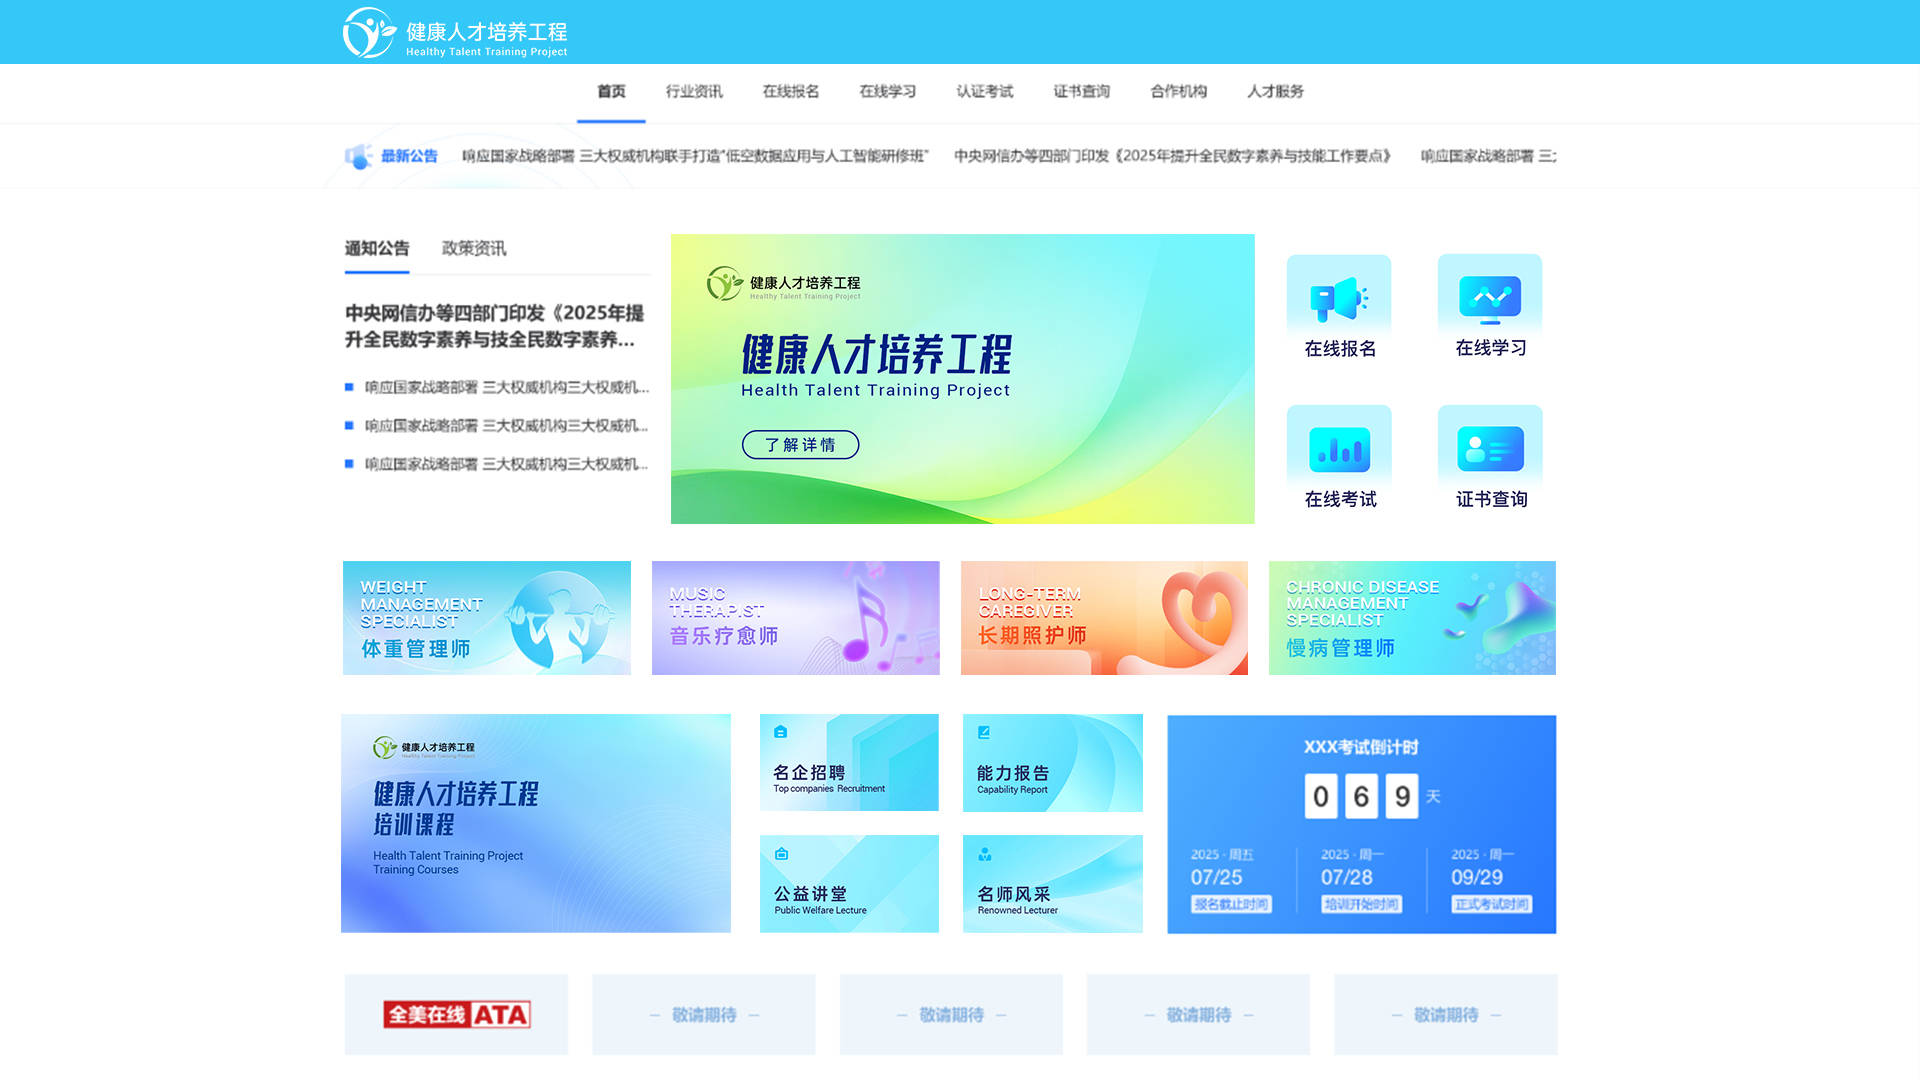
Task: Go to 认证考试 in navigation bar
Action: (984, 91)
